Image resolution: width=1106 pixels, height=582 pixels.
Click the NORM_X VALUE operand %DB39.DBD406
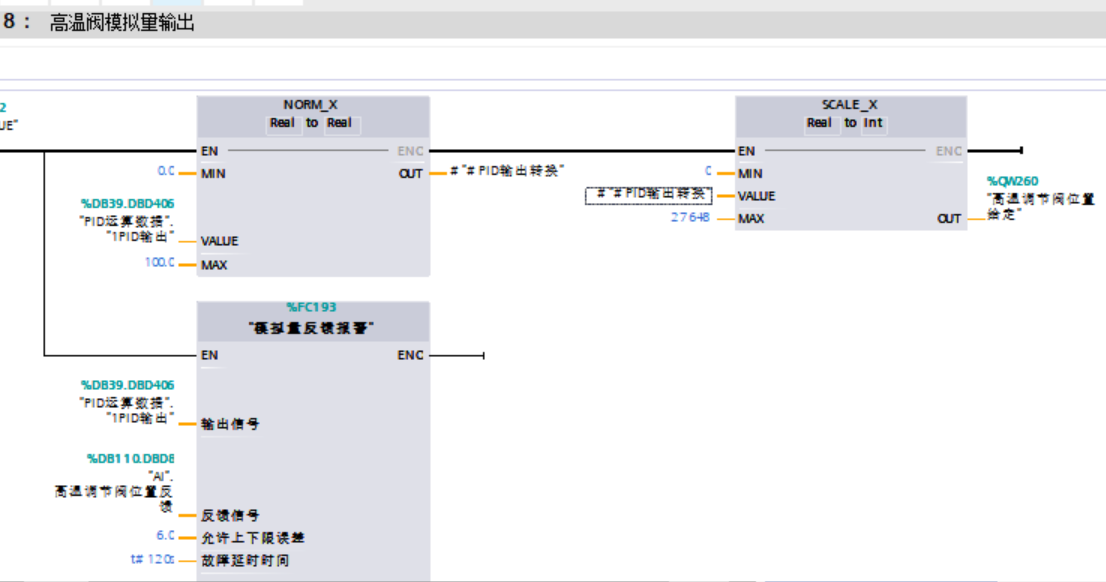point(127,203)
